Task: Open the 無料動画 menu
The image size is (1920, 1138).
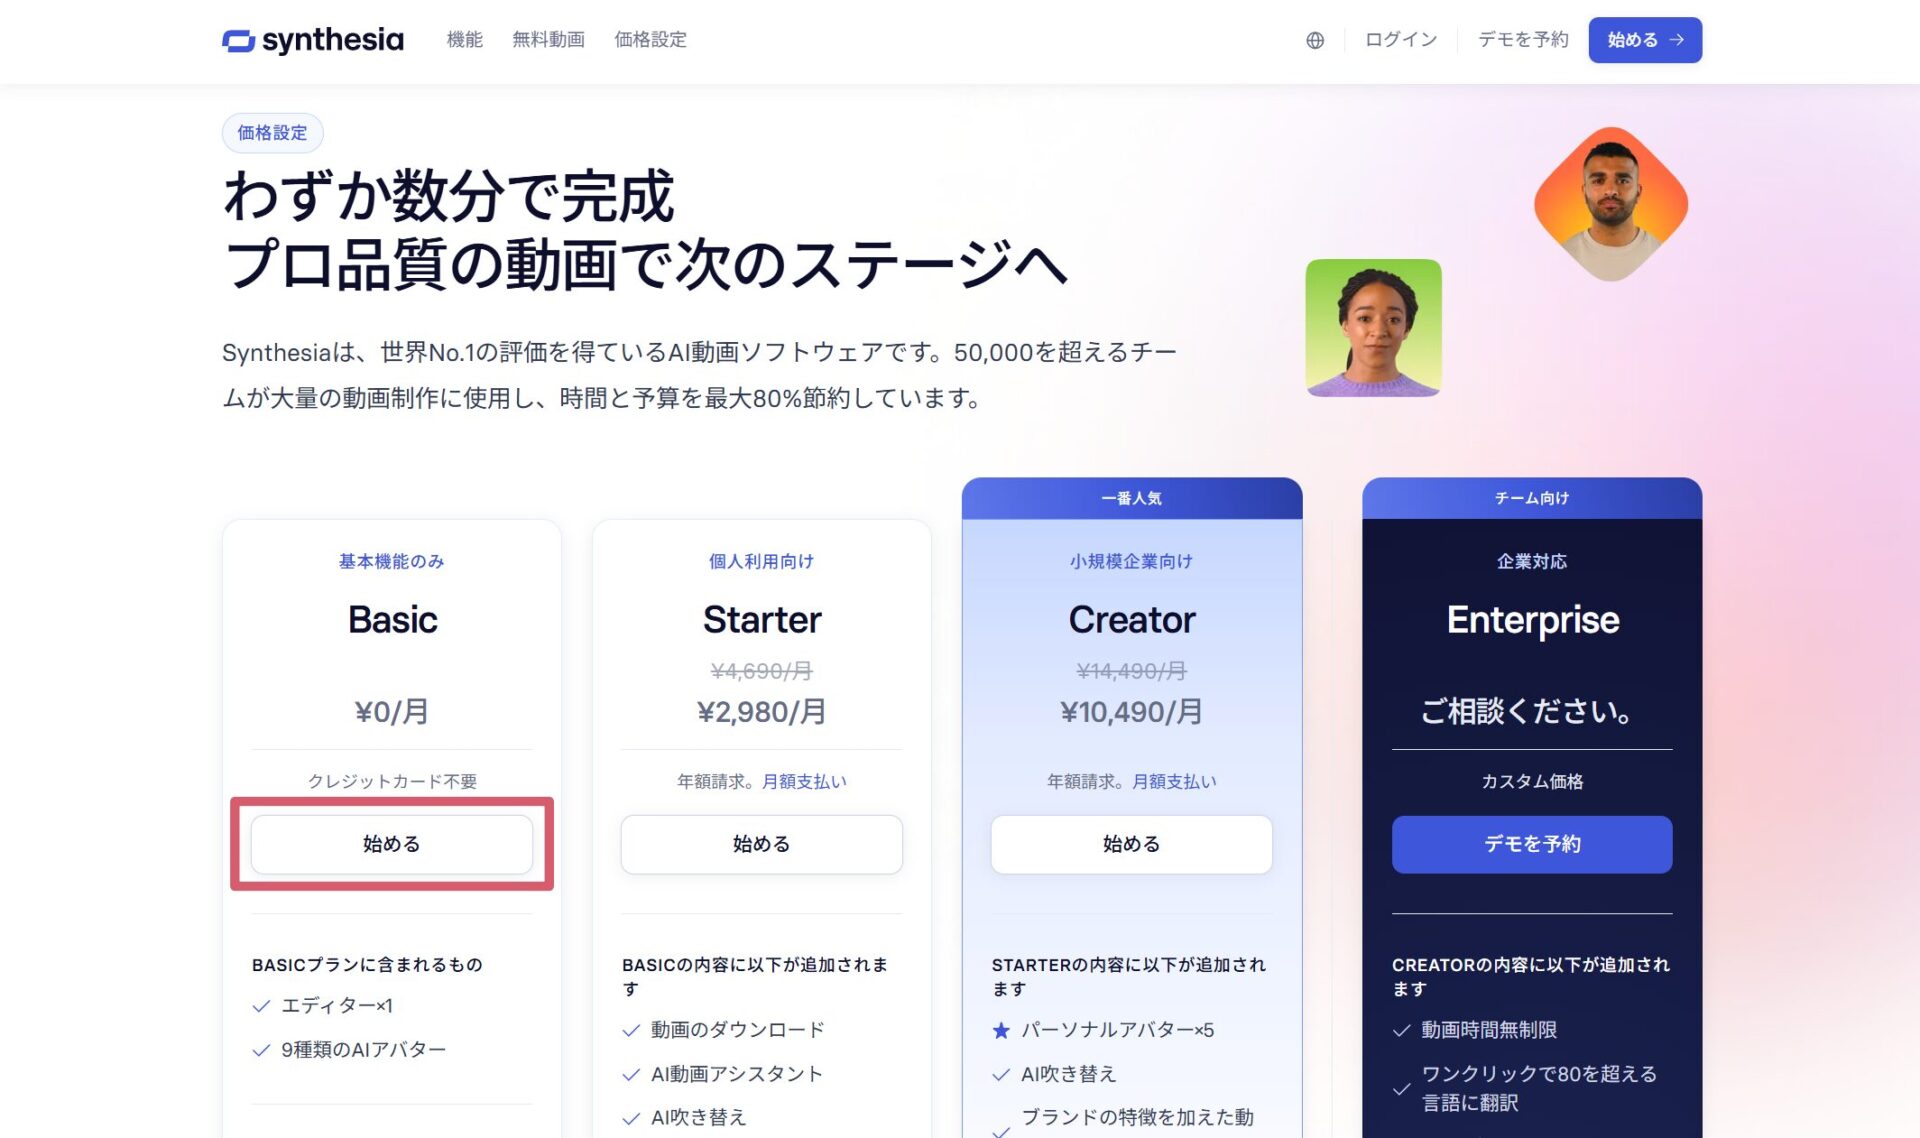Action: tap(548, 40)
